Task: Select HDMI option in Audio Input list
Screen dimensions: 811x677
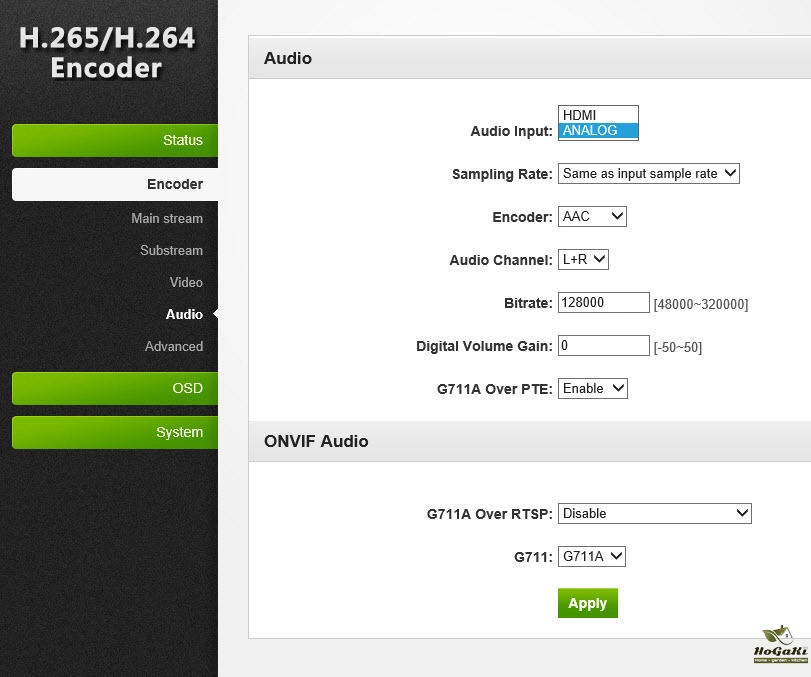Action: (x=597, y=115)
